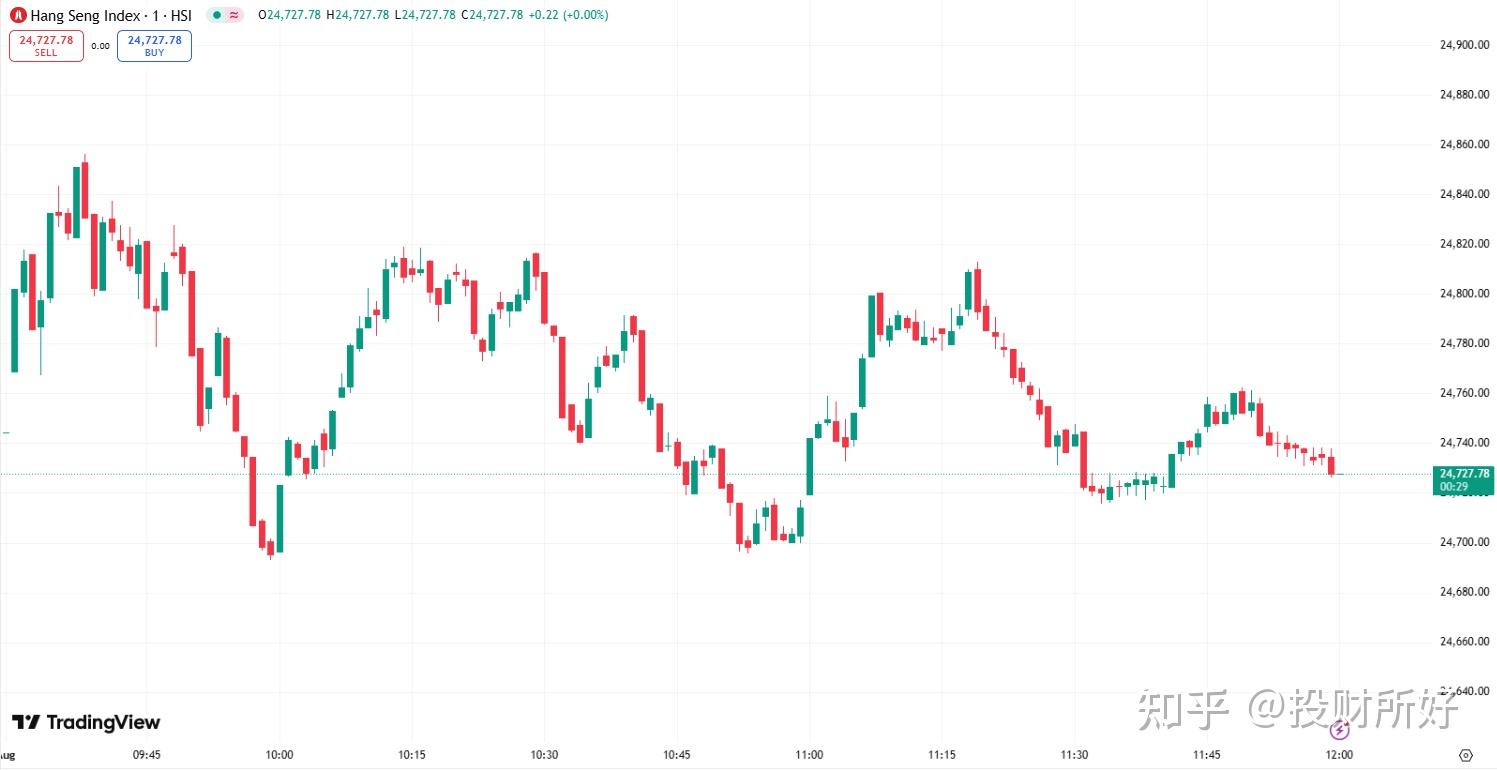Click the 24,800.00 price axis label

click(x=1464, y=293)
